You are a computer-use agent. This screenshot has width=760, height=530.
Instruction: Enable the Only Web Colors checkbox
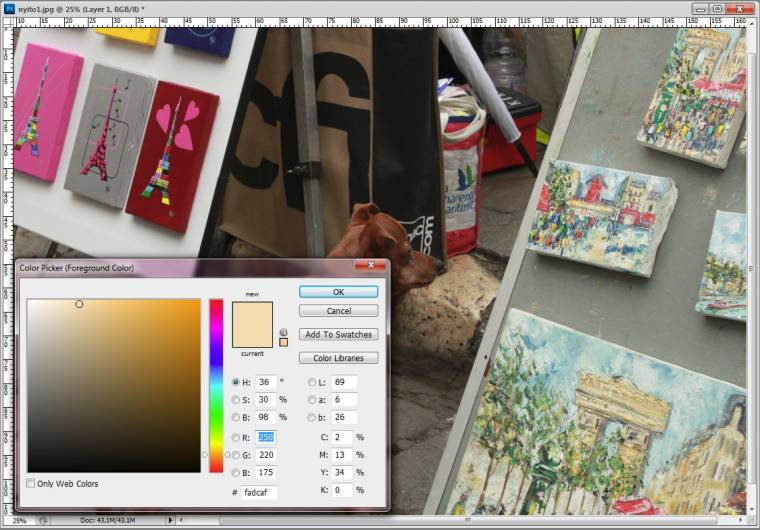point(31,483)
